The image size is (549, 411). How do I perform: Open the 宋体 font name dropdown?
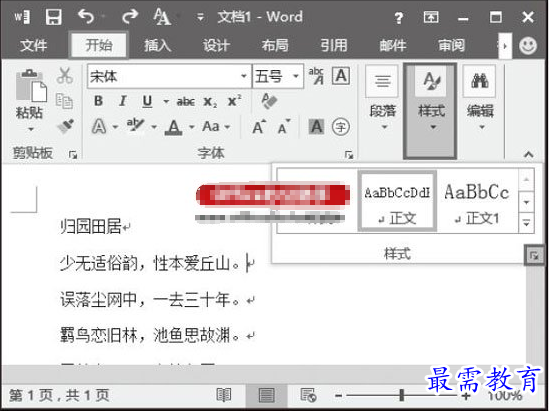pos(244,76)
